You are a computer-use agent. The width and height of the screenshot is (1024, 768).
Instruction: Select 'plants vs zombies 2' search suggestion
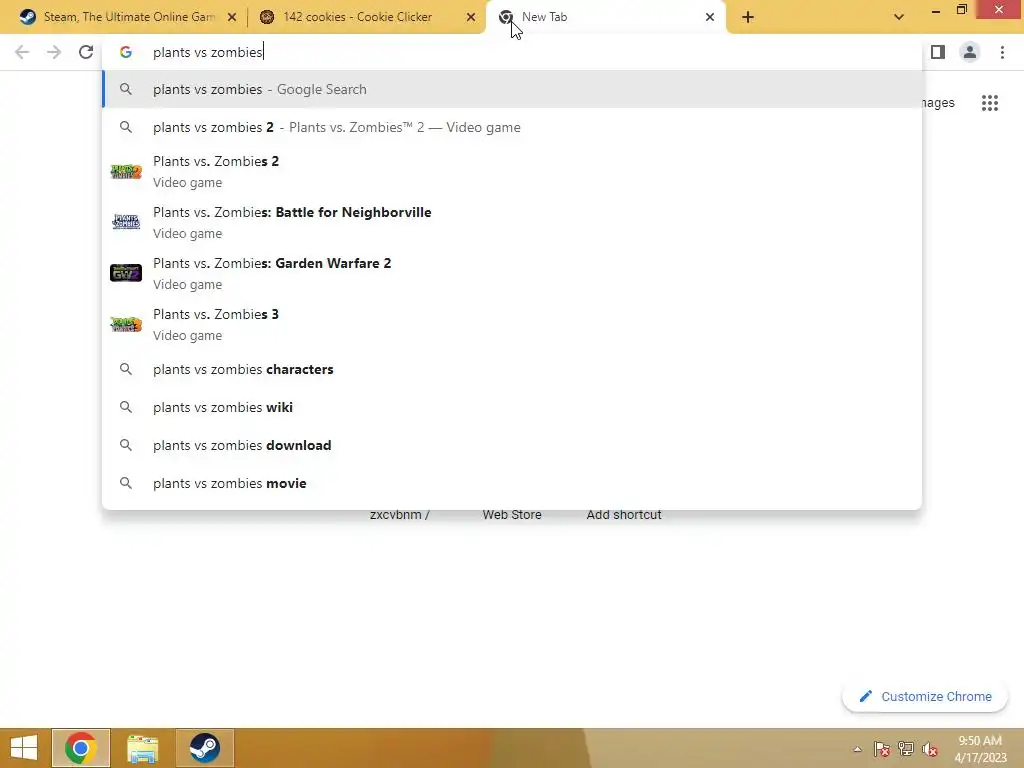click(512, 127)
